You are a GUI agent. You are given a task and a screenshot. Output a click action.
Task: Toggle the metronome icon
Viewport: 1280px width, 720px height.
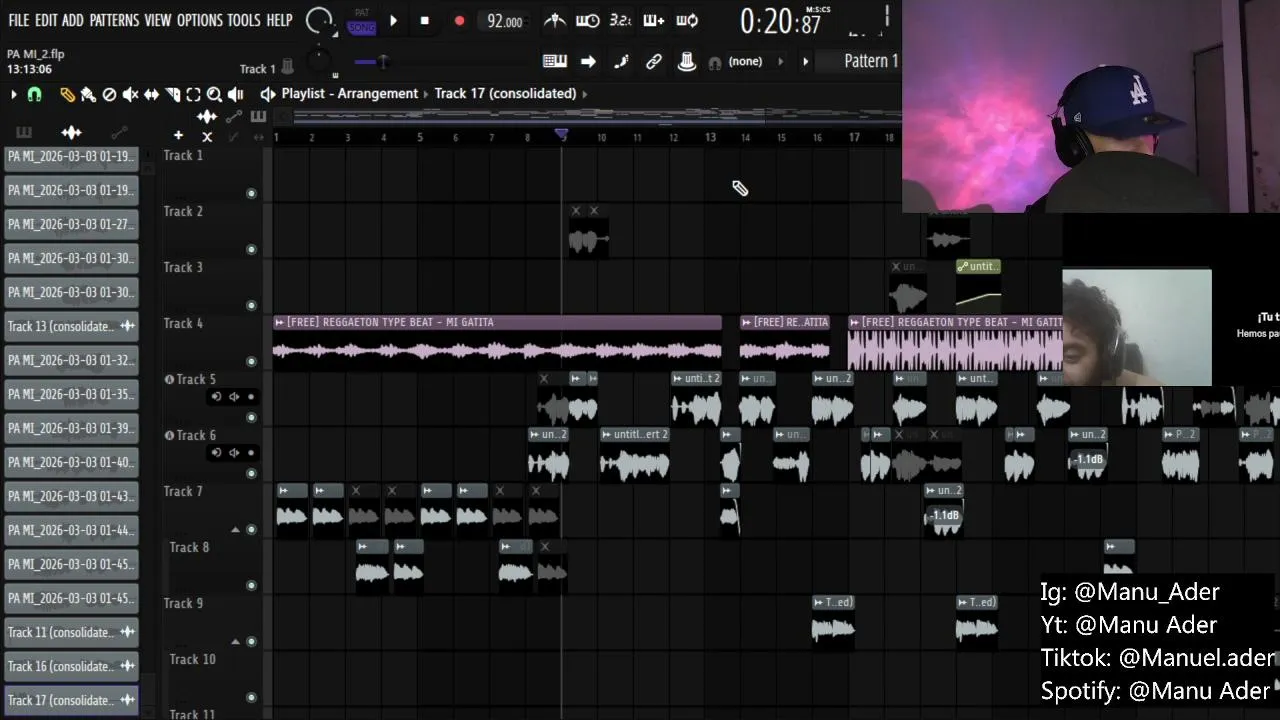[x=554, y=20]
